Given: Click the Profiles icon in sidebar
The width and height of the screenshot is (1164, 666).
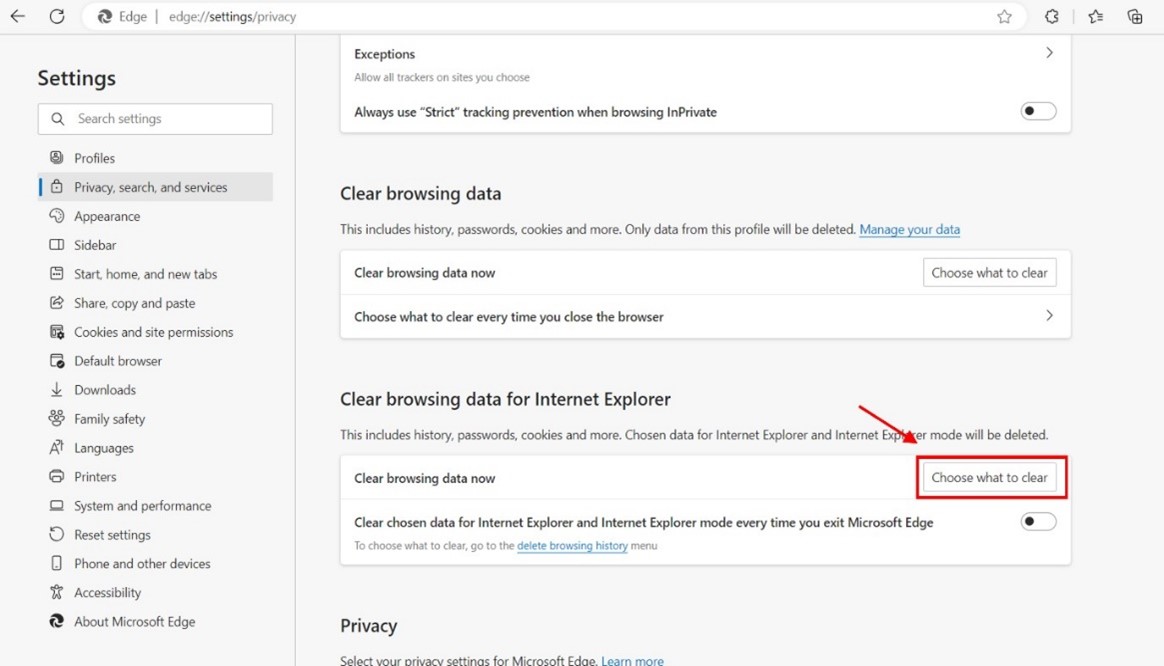Looking at the screenshot, I should [x=56, y=157].
